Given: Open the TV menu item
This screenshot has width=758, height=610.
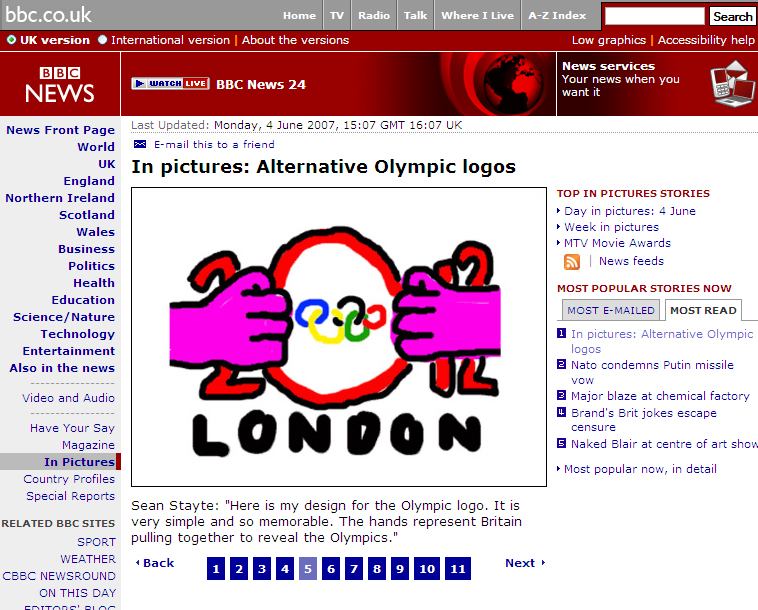Looking at the screenshot, I should click(x=336, y=15).
